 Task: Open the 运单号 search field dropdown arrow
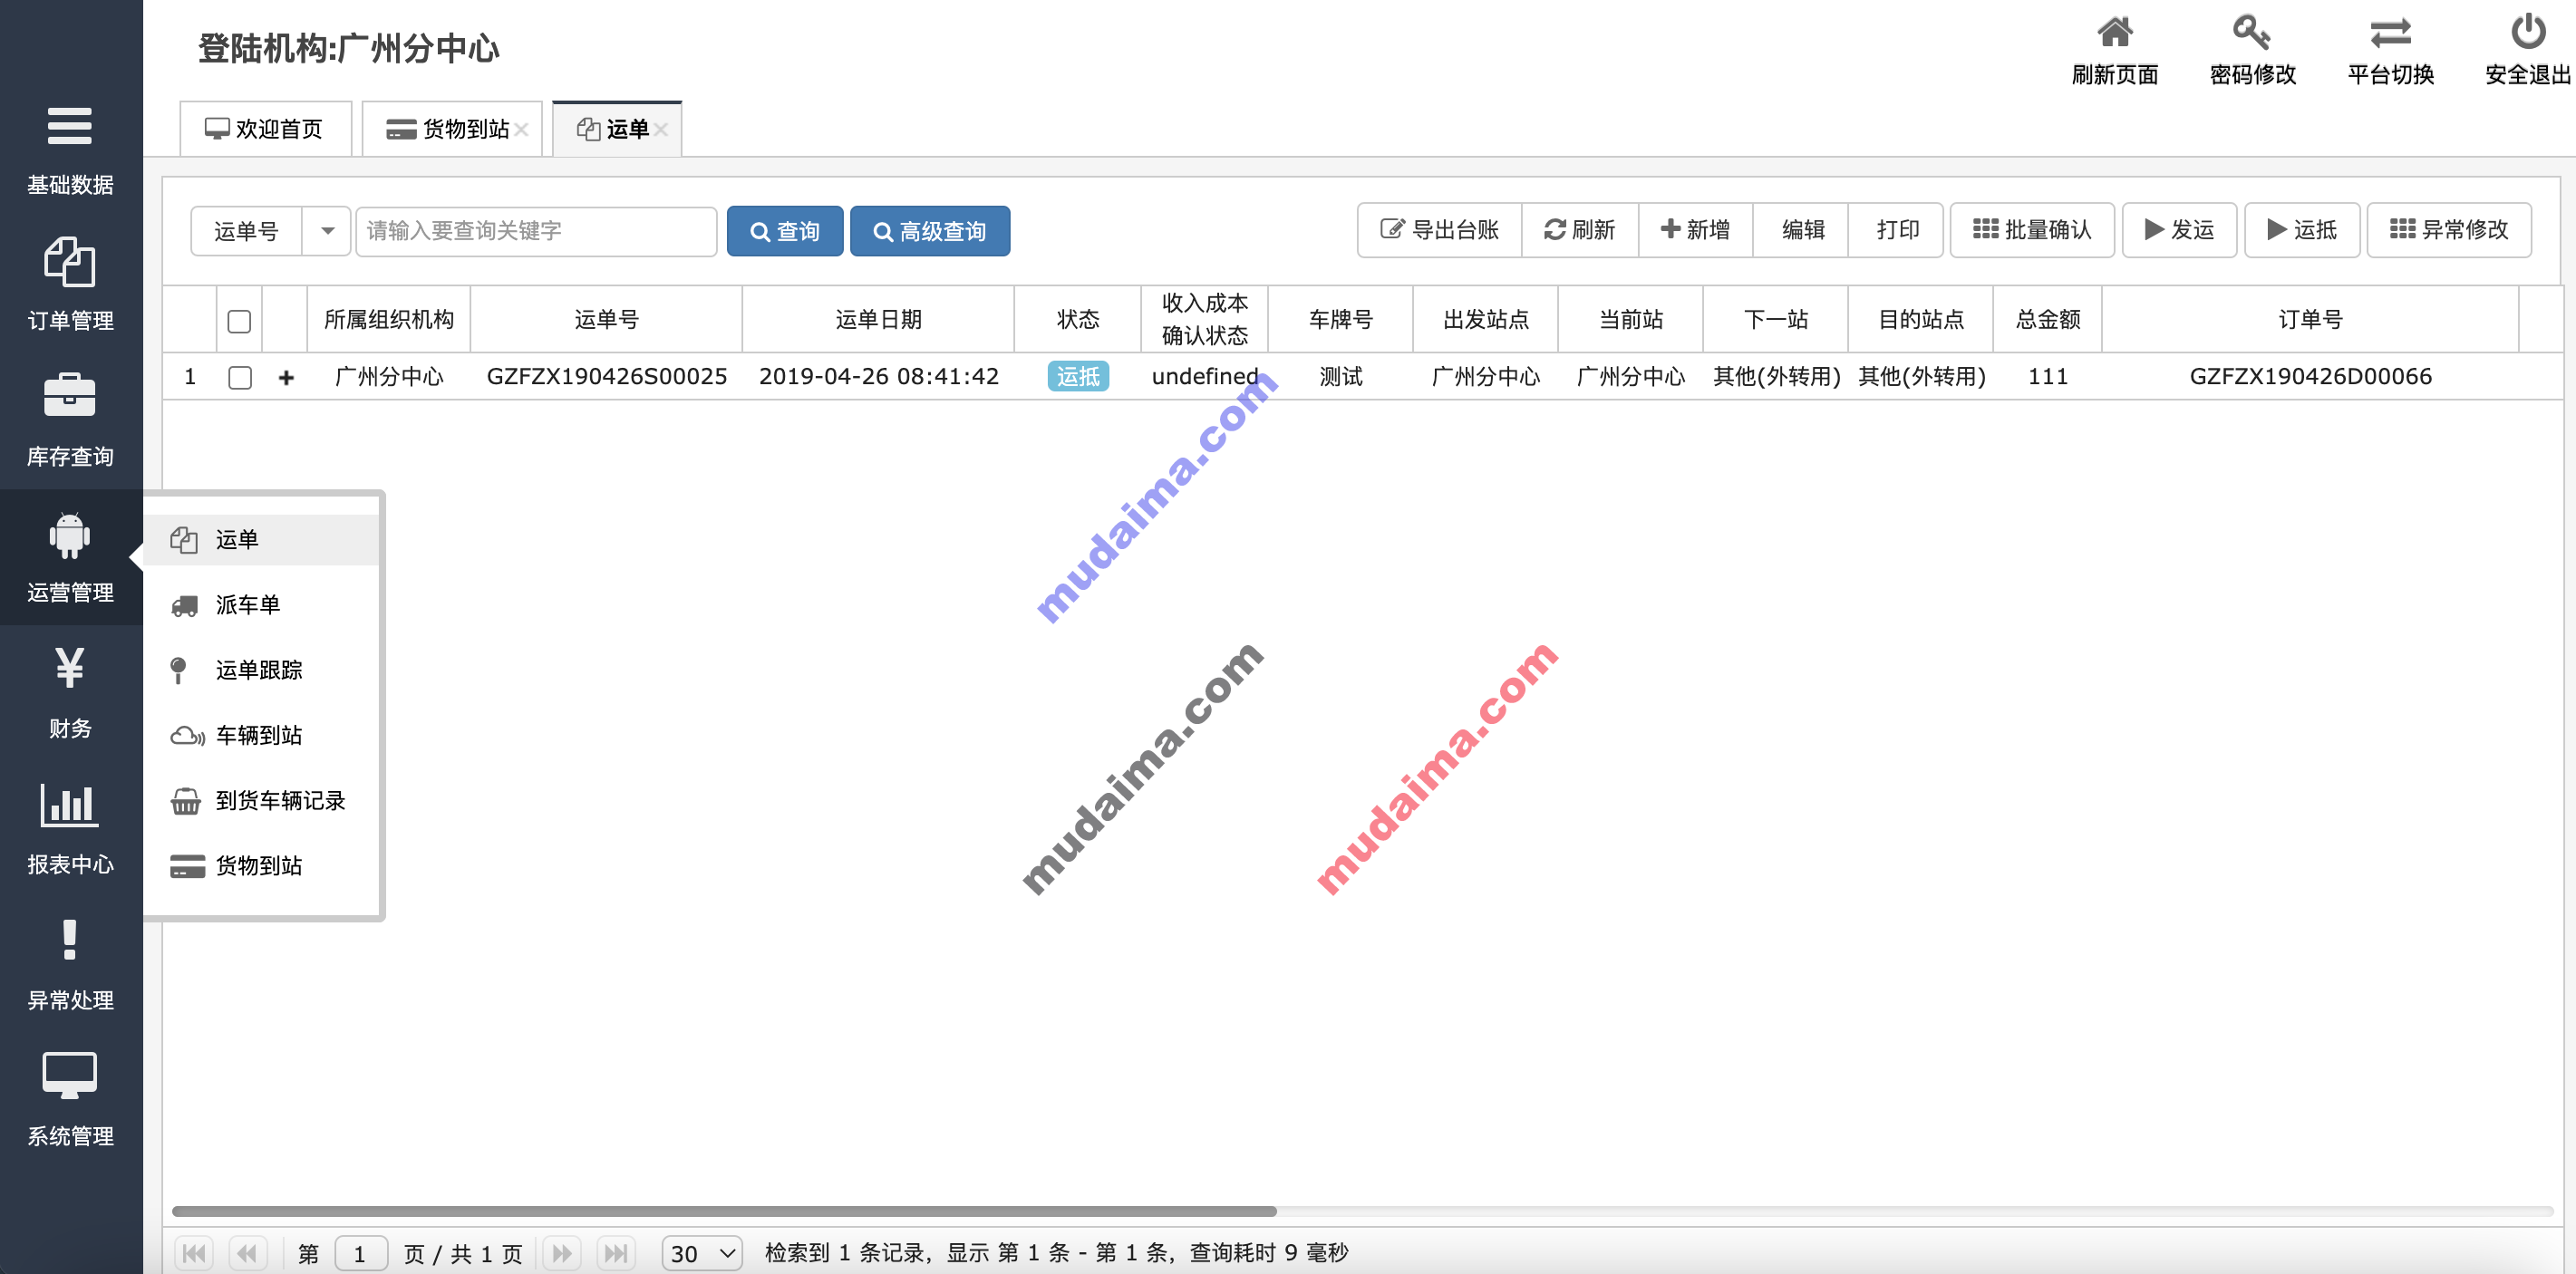click(327, 231)
